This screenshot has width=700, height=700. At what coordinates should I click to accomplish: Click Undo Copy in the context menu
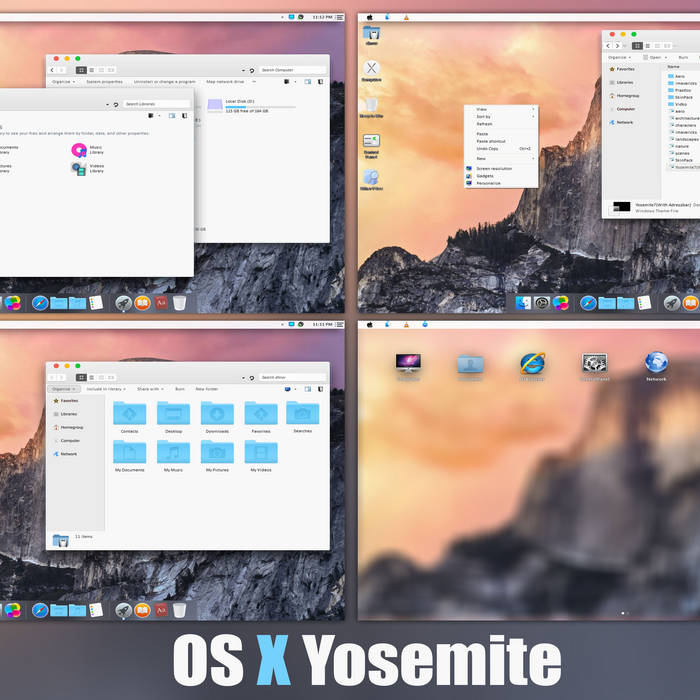[501, 148]
